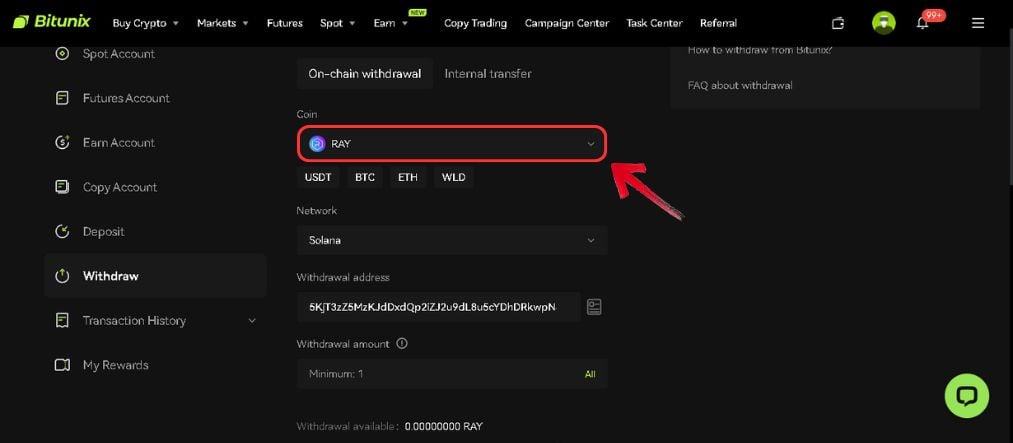This screenshot has width=1013, height=443.
Task: Click the Deposit sidebar icon
Action: 62,232
